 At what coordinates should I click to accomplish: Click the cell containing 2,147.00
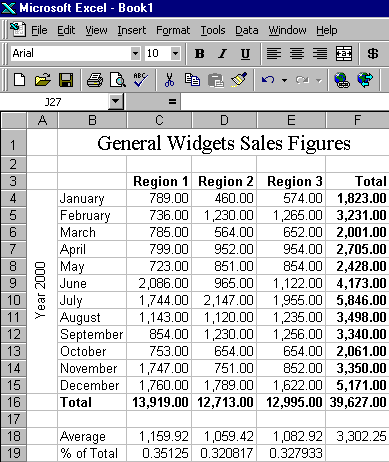[x=224, y=300]
